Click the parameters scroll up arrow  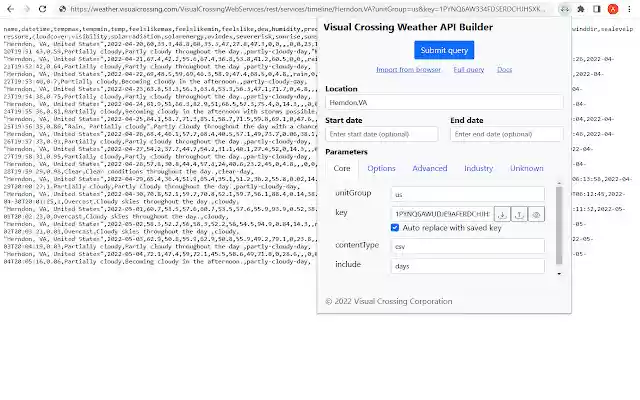(x=559, y=183)
